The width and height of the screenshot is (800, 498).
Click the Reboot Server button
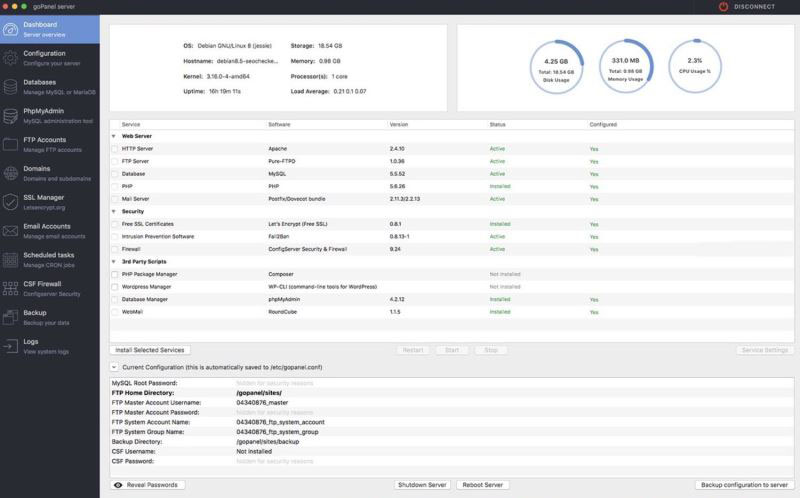coord(483,485)
